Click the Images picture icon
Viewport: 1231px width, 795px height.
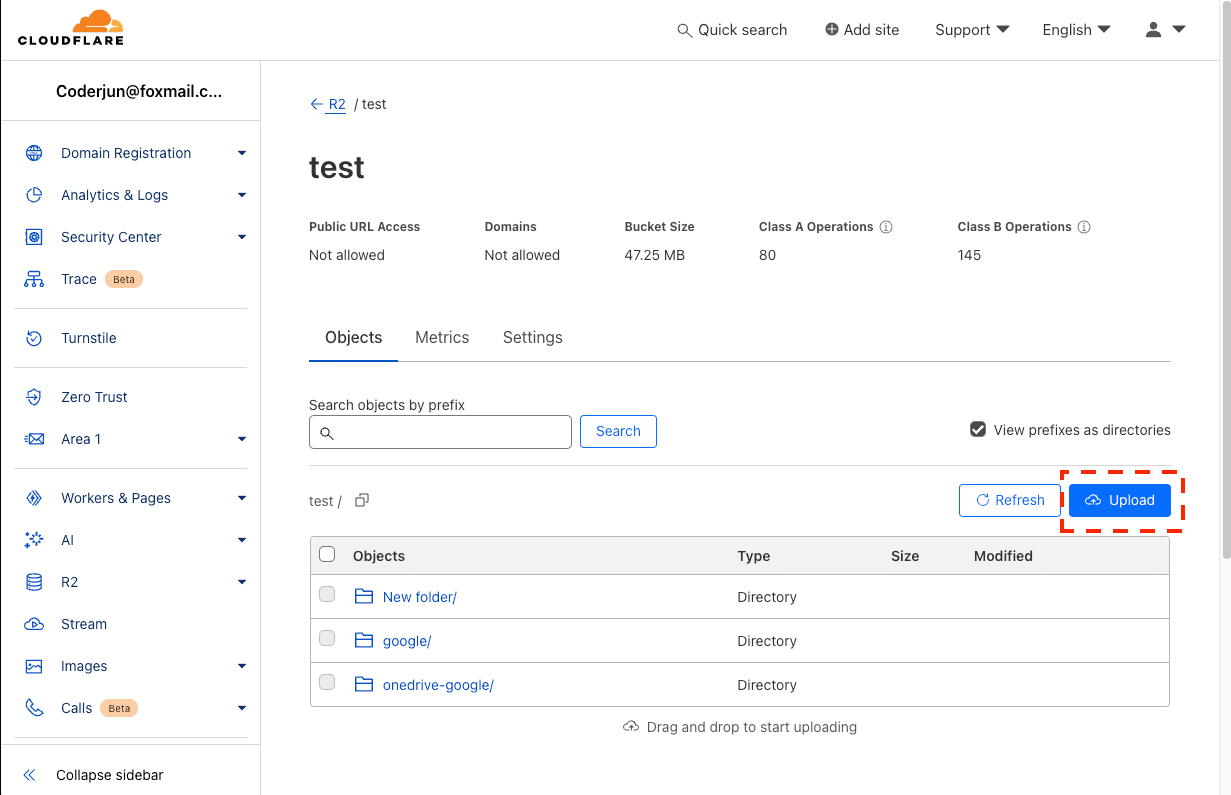(34, 666)
